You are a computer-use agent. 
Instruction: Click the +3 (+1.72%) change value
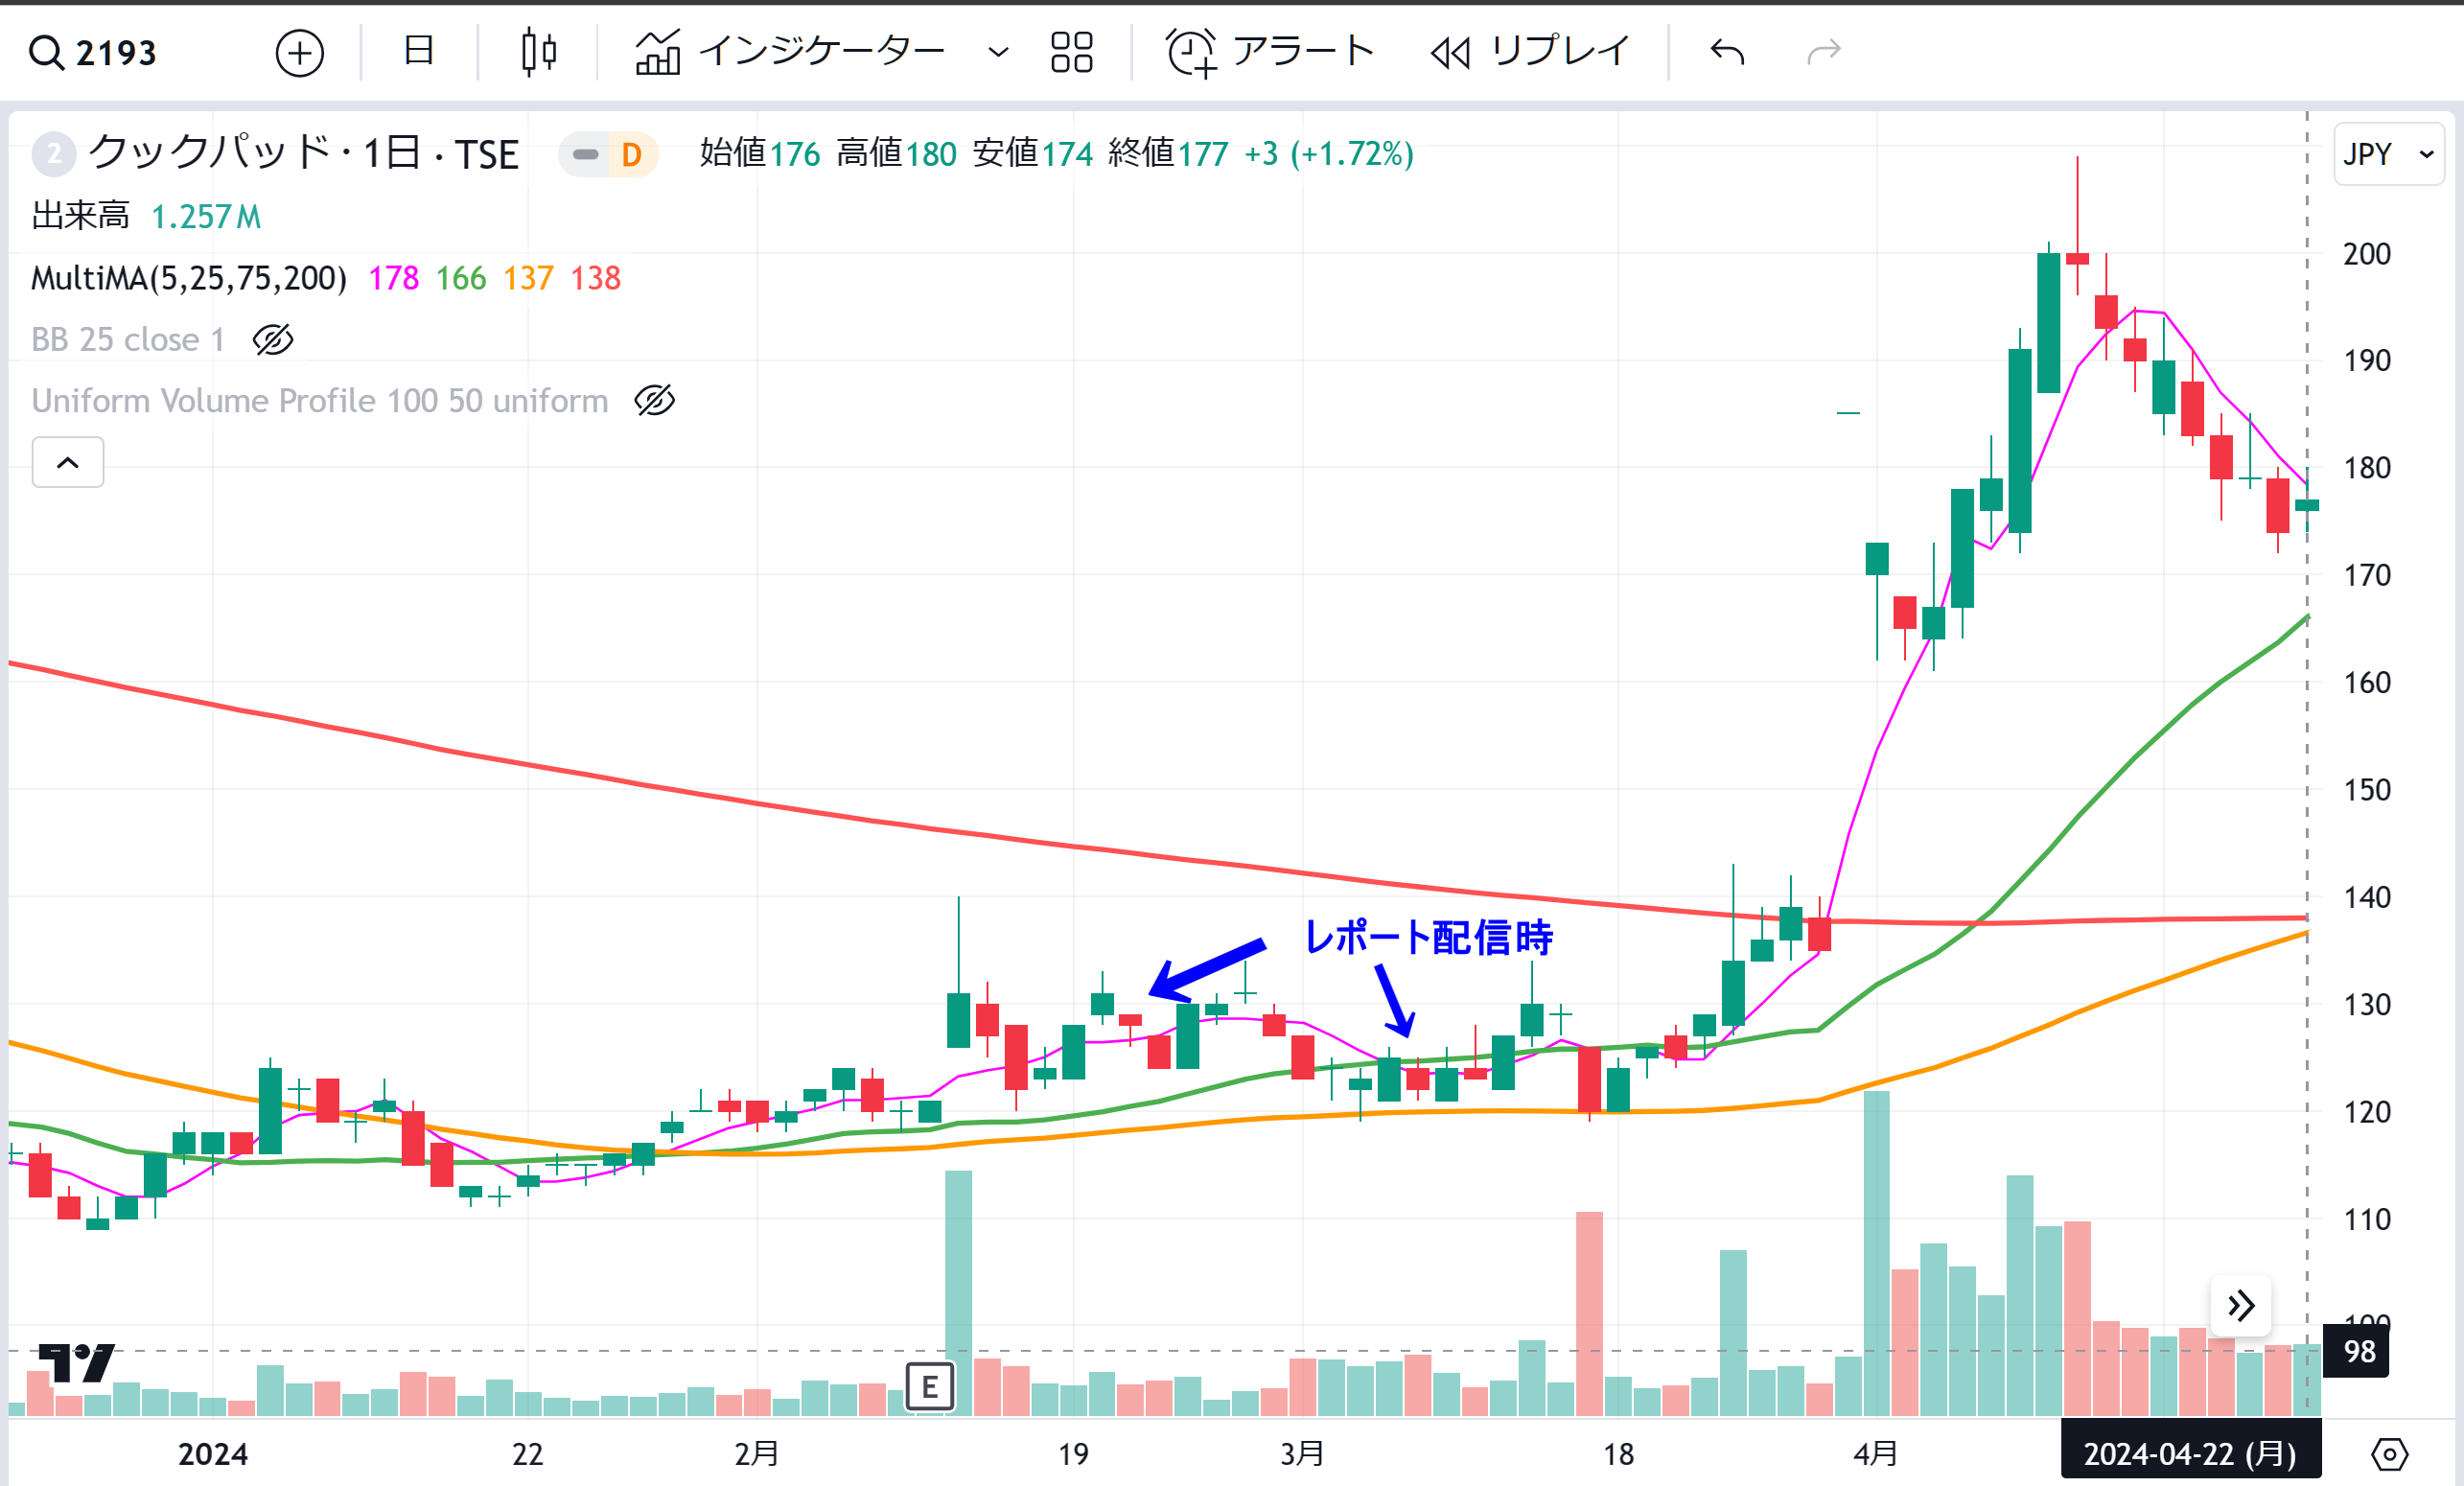coord(1328,154)
